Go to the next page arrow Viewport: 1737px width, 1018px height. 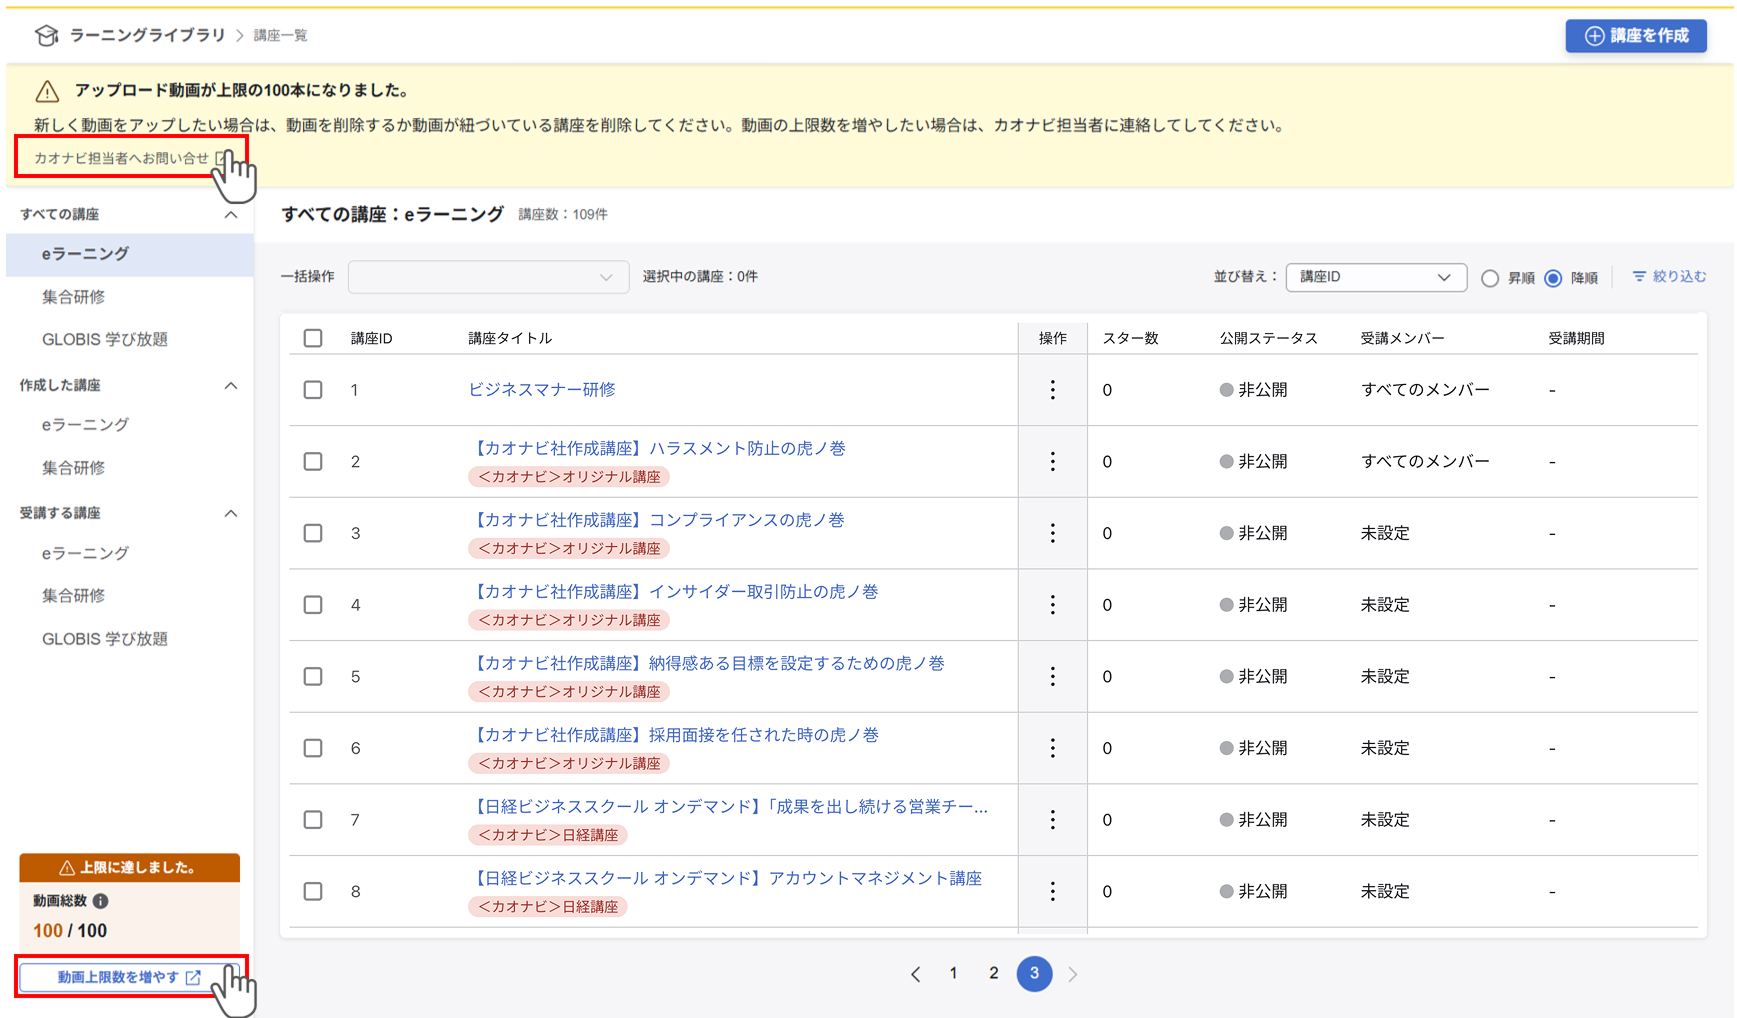coord(1073,974)
